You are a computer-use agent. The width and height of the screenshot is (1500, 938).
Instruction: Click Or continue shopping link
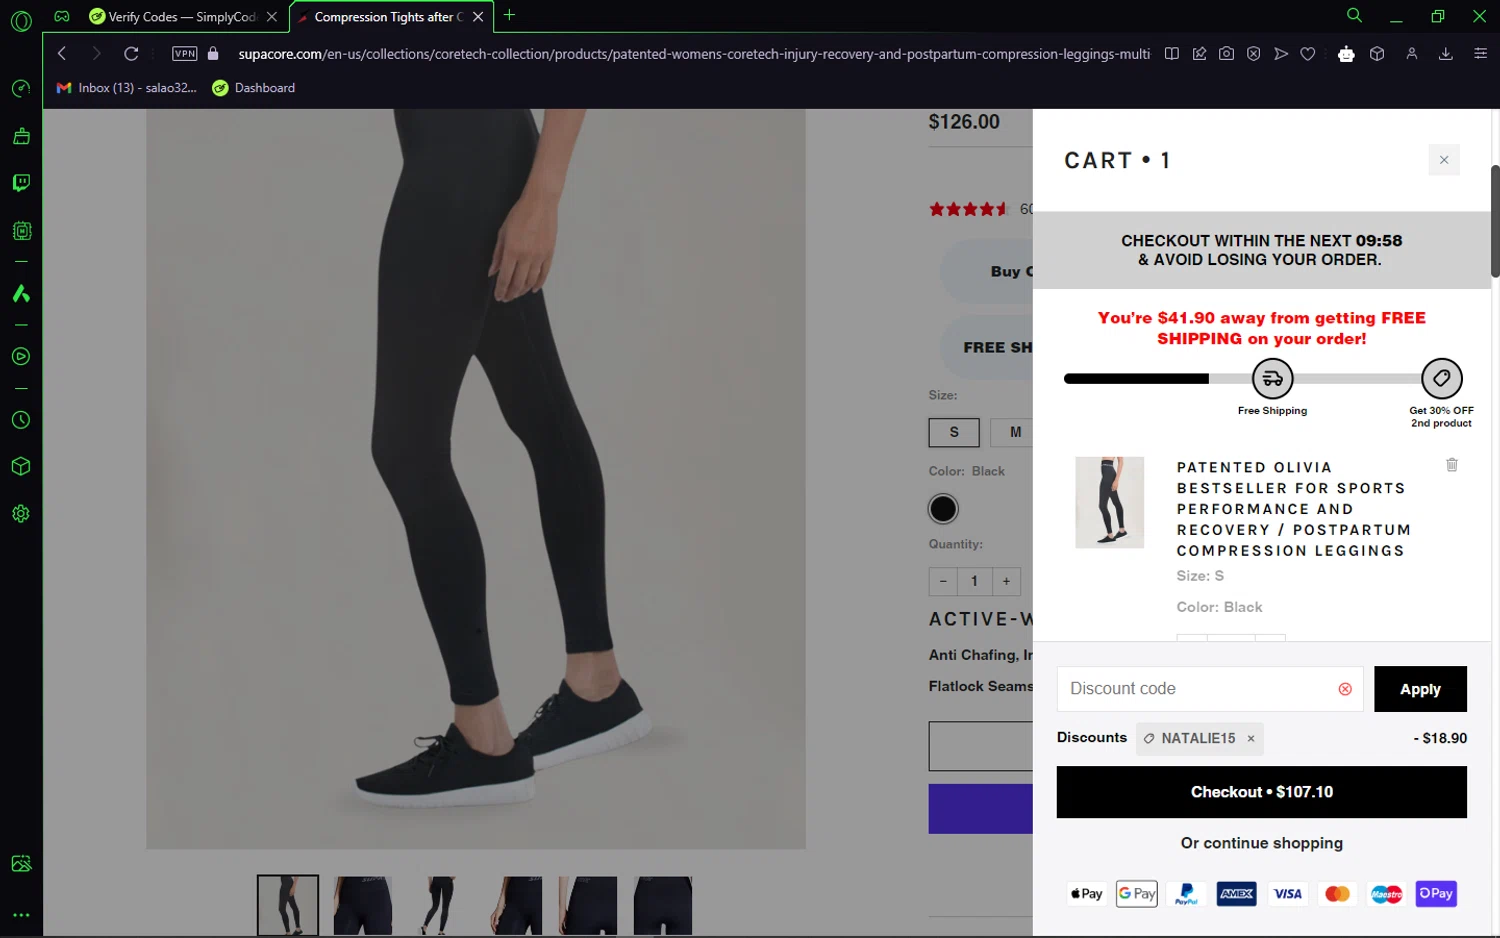point(1261,843)
